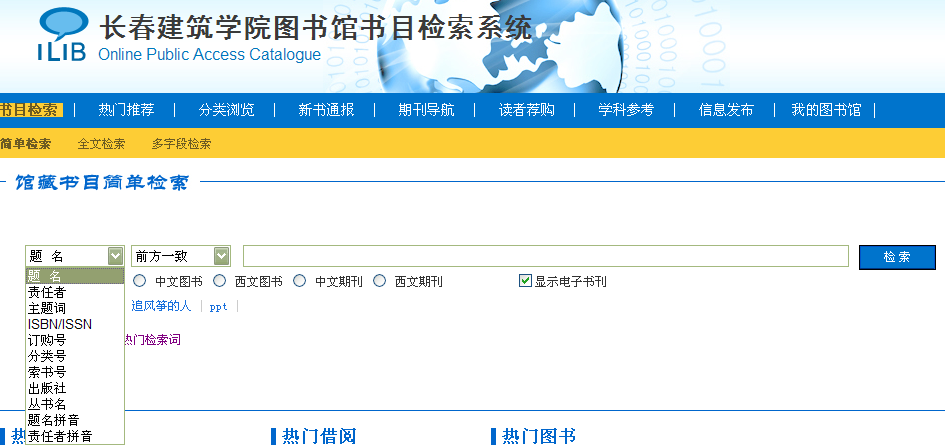Choose 责任者 option in dropdown list
This screenshot has height=445, width=945.
(75, 292)
